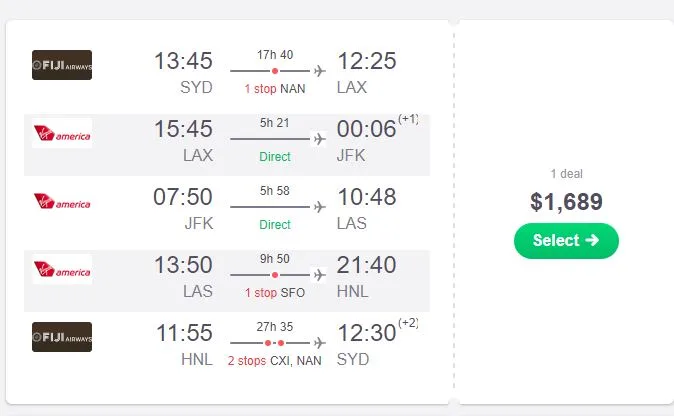Click the 00:06 JFK arrival time

point(367,129)
